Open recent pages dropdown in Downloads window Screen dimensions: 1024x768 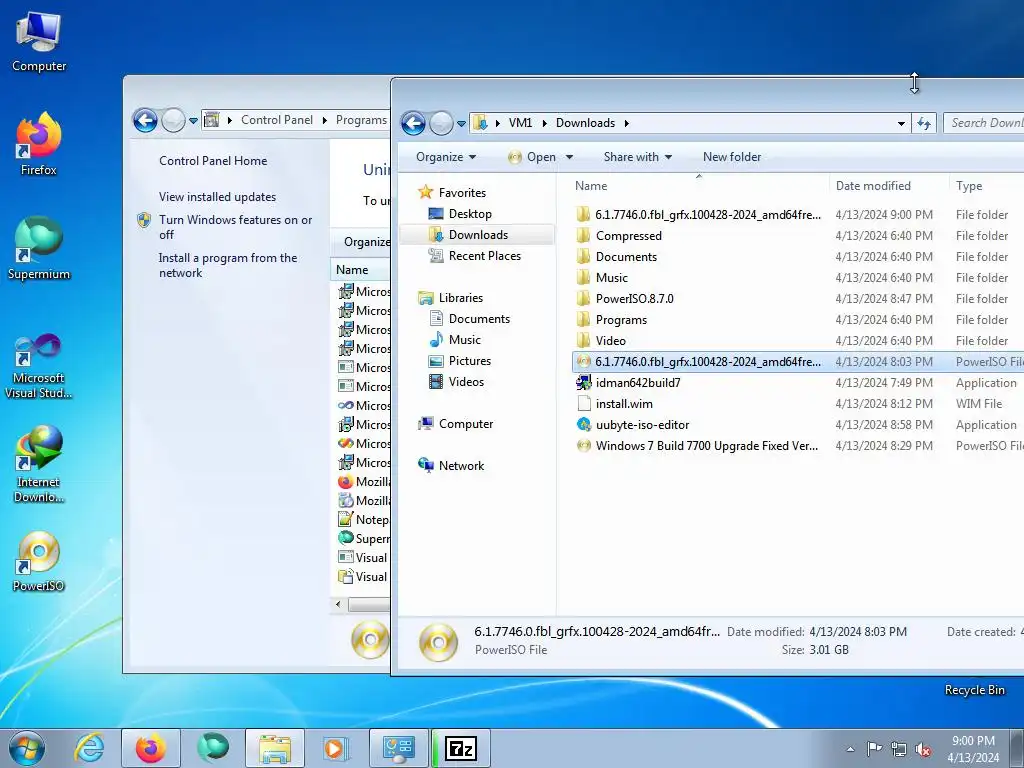point(461,123)
